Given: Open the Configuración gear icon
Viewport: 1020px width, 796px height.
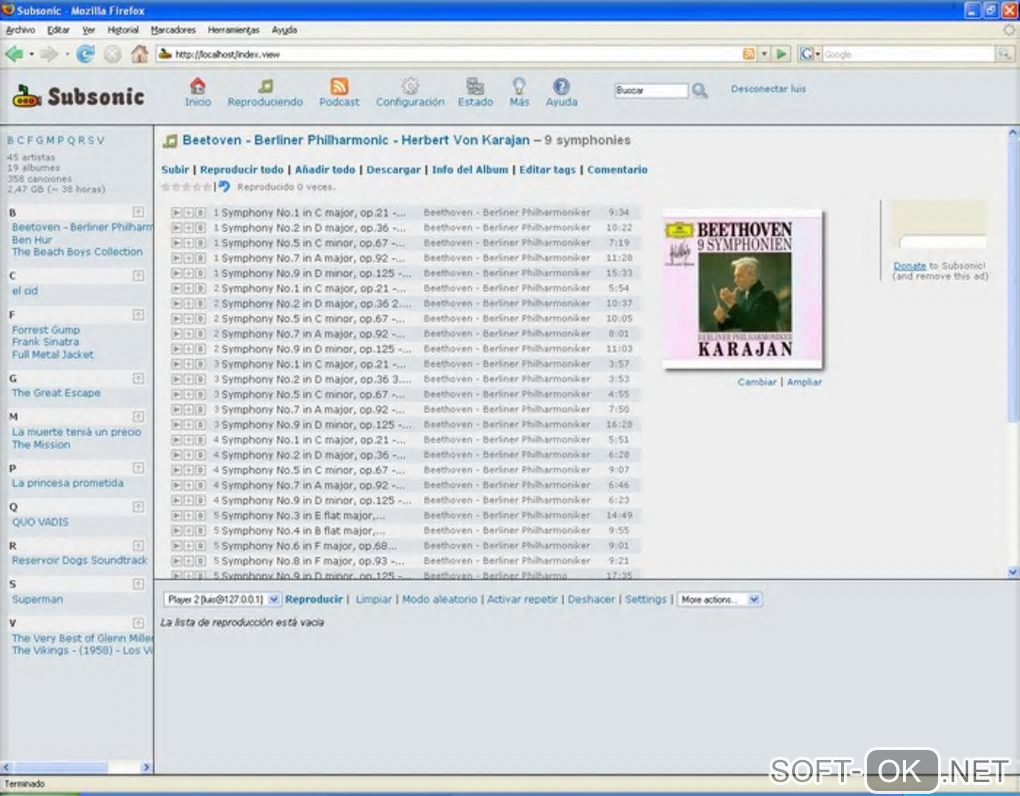Looking at the screenshot, I should click(410, 86).
